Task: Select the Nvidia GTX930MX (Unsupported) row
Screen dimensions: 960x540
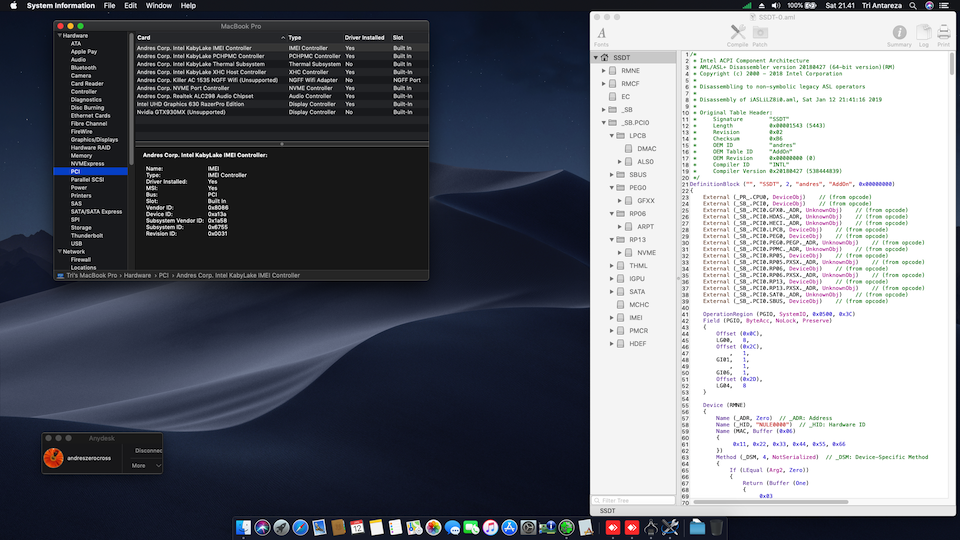Action: click(281, 112)
